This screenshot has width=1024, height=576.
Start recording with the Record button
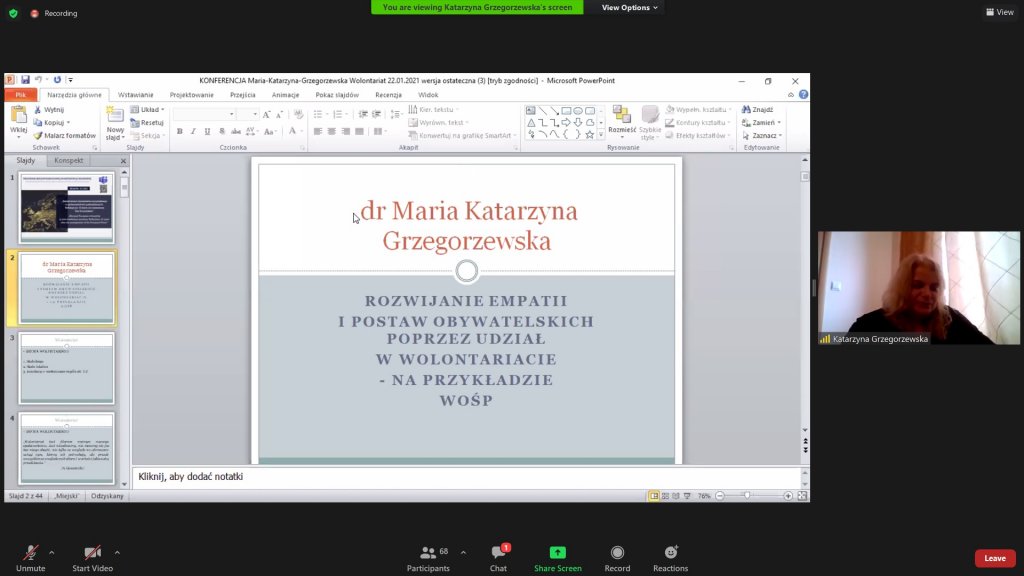point(617,558)
